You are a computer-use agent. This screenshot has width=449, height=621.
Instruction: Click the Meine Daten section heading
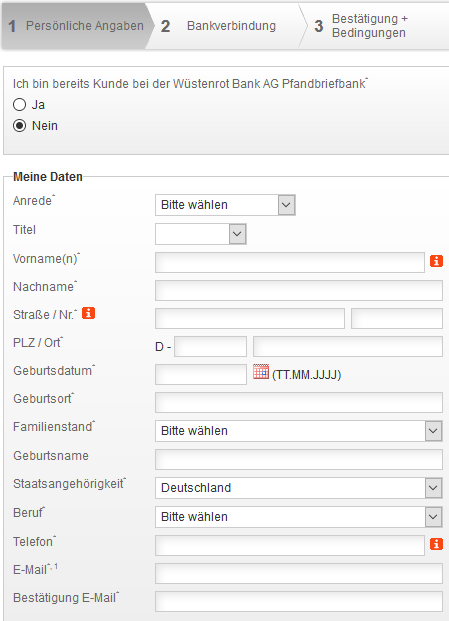[x=48, y=177]
